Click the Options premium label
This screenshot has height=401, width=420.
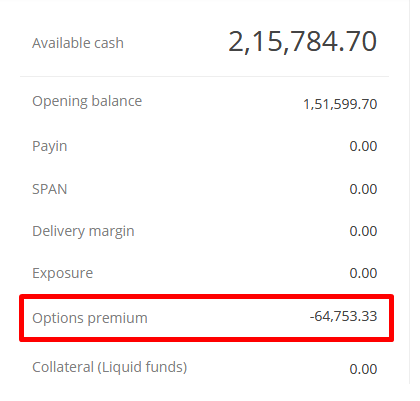90,318
